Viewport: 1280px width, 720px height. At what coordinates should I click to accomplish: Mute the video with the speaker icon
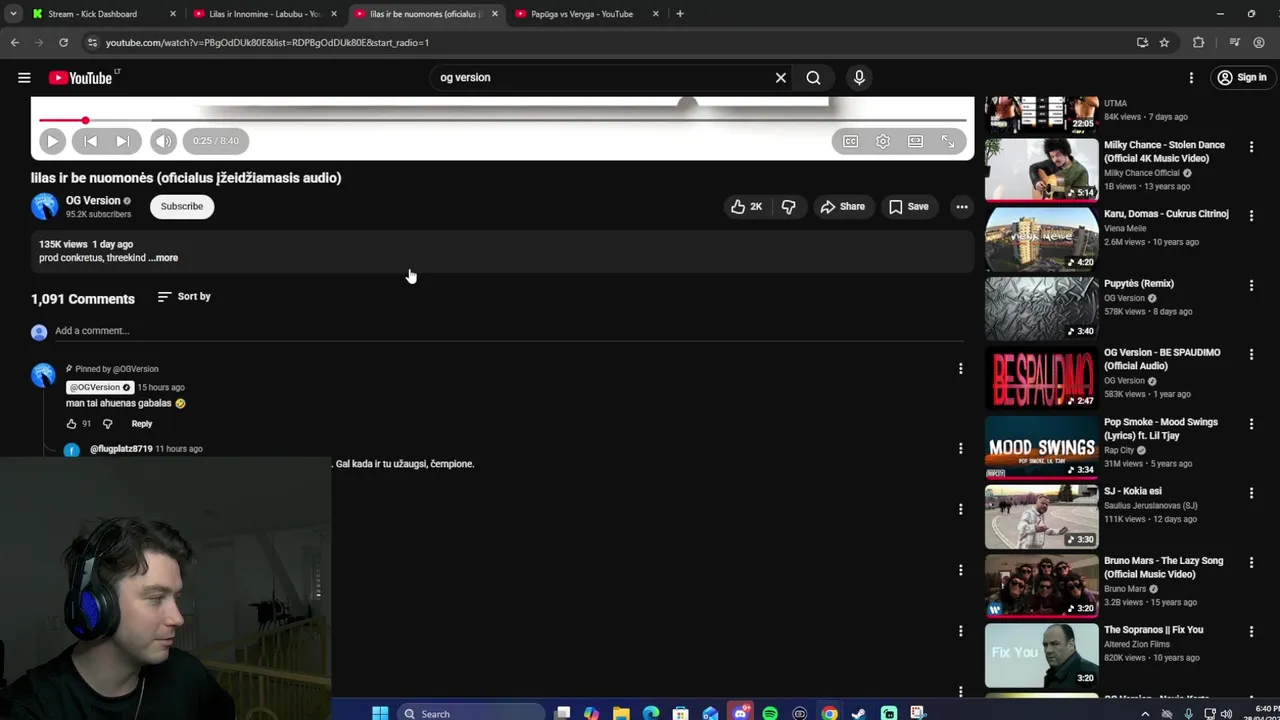pyautogui.click(x=163, y=141)
